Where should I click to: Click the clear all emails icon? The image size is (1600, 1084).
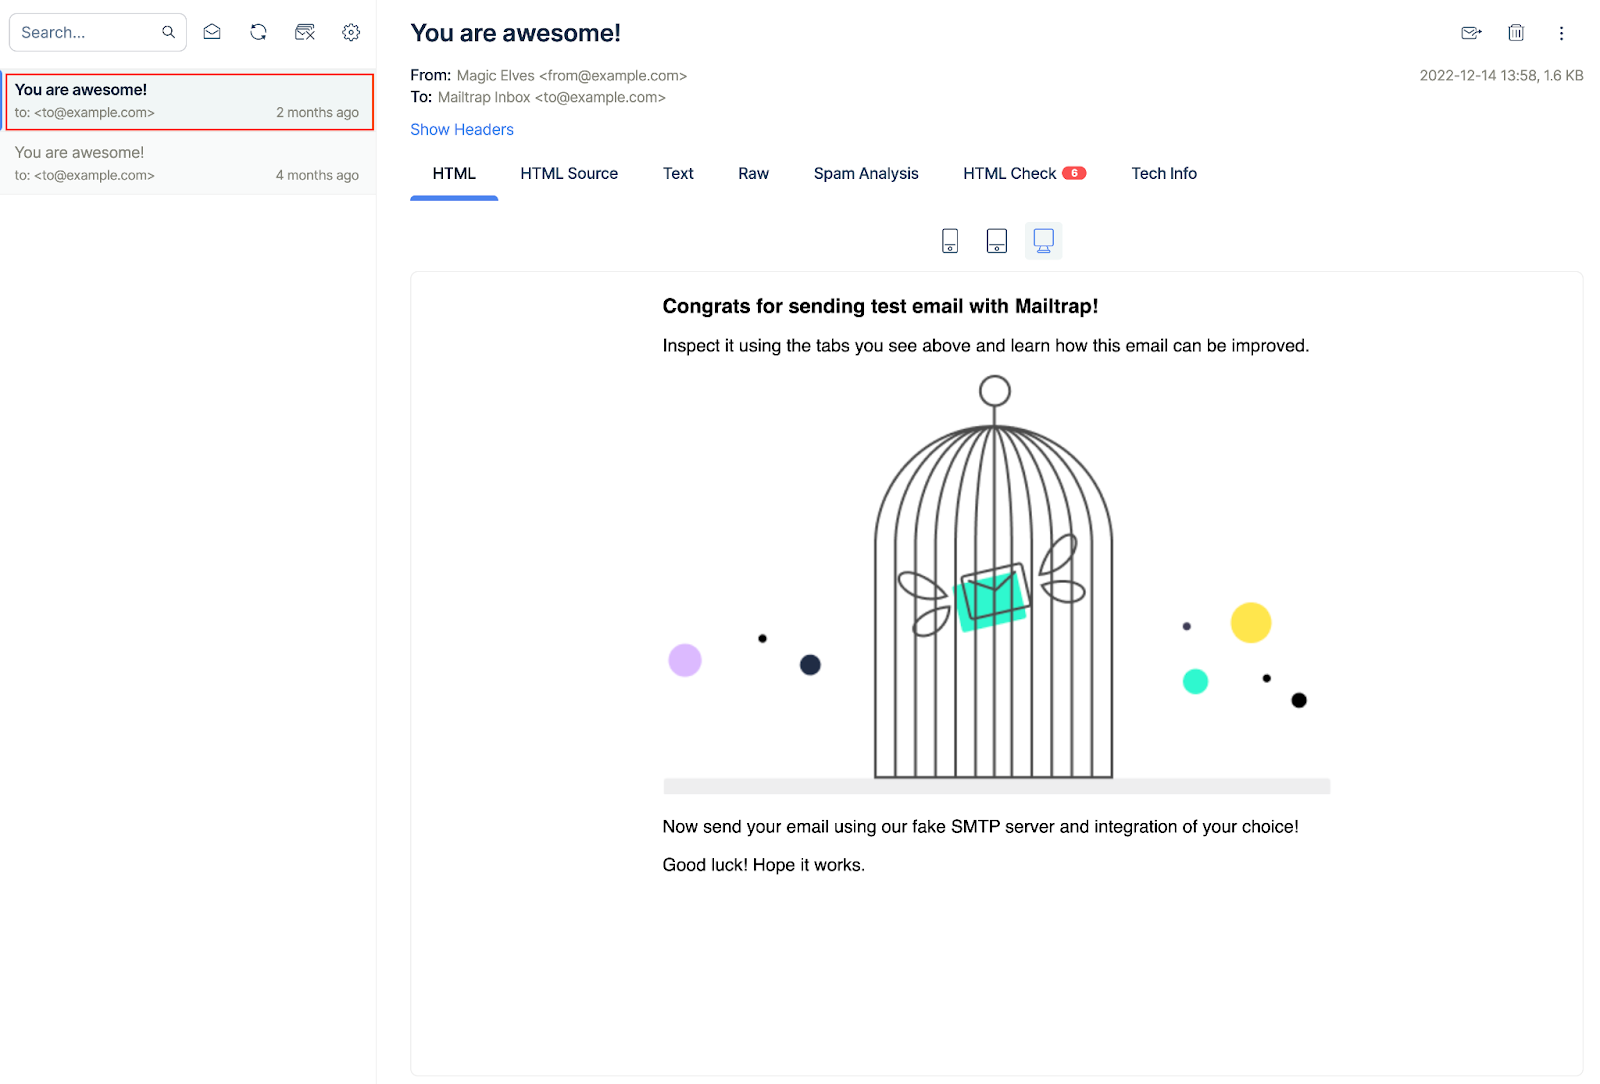click(x=304, y=31)
